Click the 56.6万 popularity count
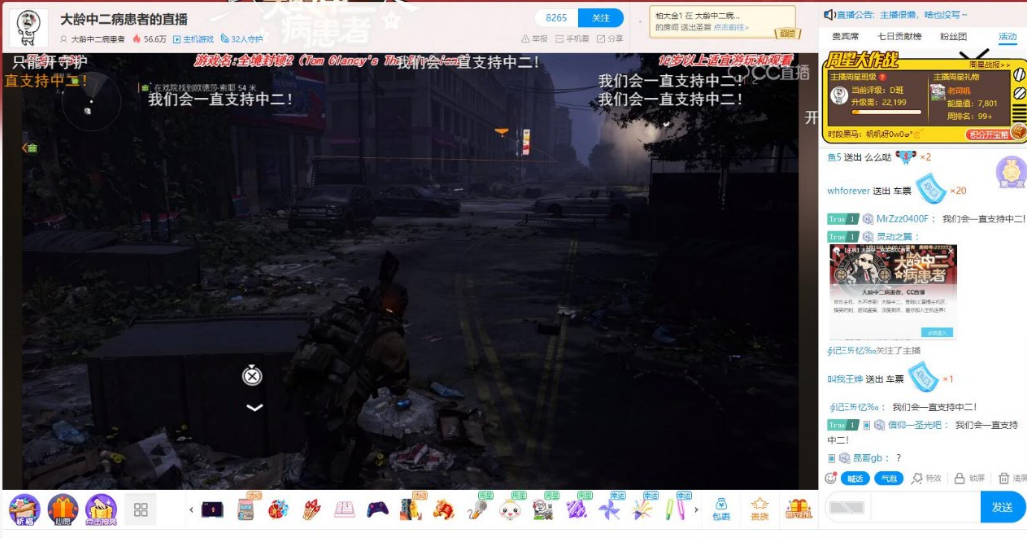The width and height of the screenshot is (1027, 539). (149, 39)
